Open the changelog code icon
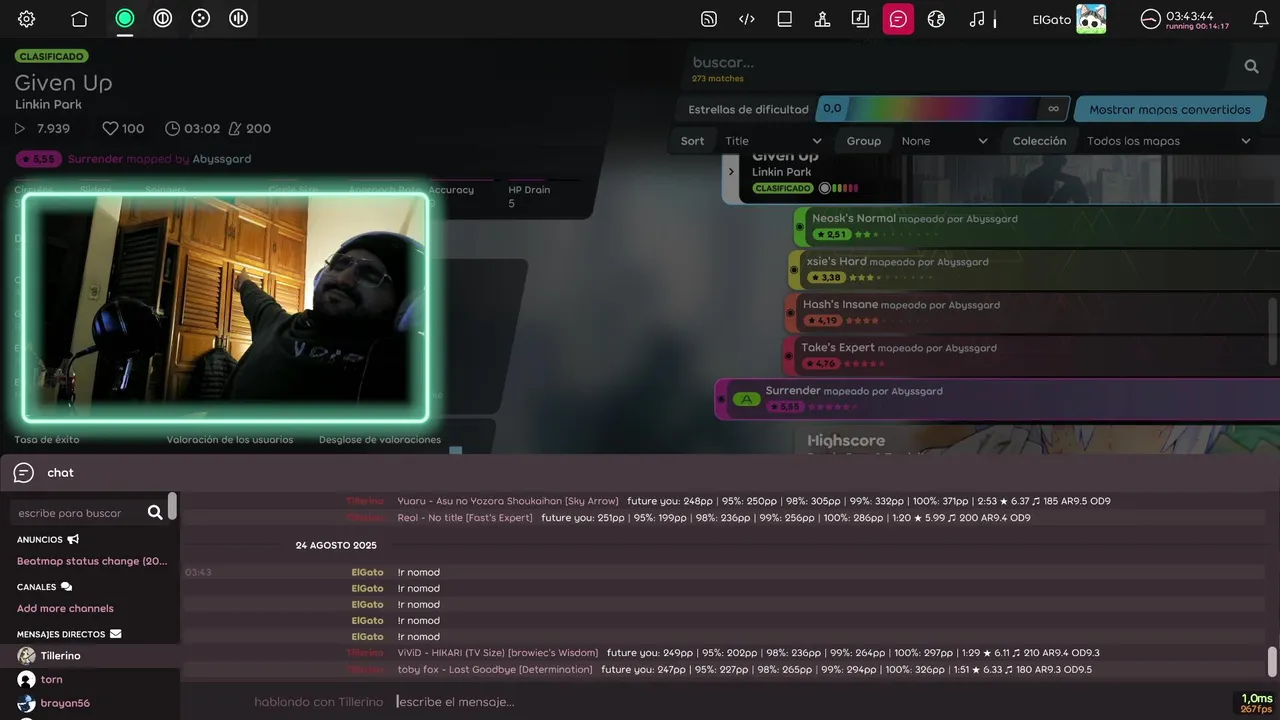The width and height of the screenshot is (1280, 720). (x=747, y=19)
